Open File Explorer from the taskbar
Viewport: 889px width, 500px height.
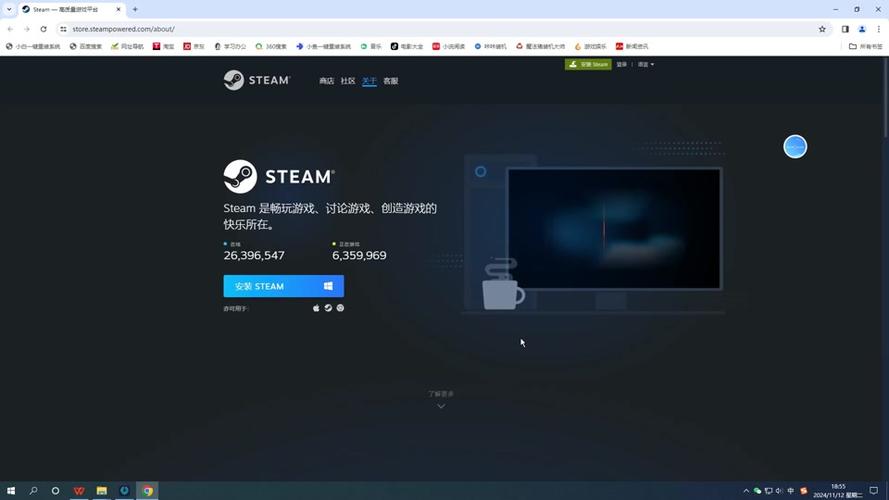tap(101, 491)
